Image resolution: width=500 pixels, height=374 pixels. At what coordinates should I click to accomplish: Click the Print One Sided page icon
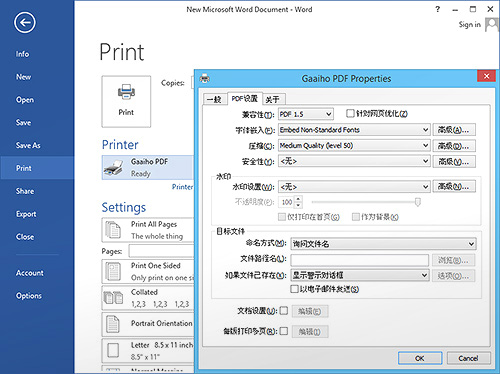click(113, 271)
